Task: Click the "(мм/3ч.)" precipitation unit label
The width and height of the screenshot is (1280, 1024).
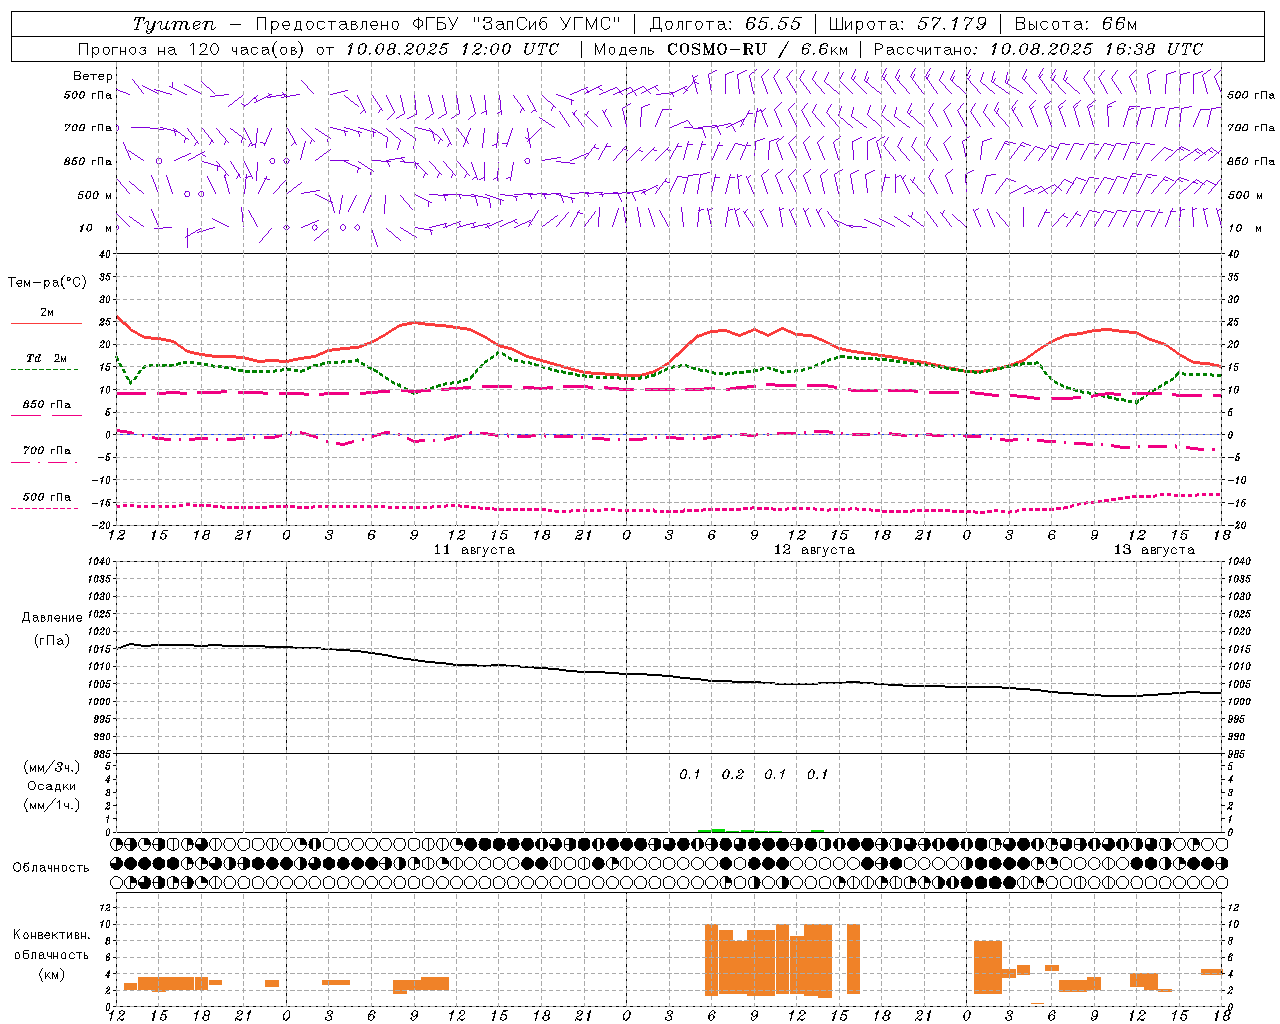Action: [x=52, y=767]
